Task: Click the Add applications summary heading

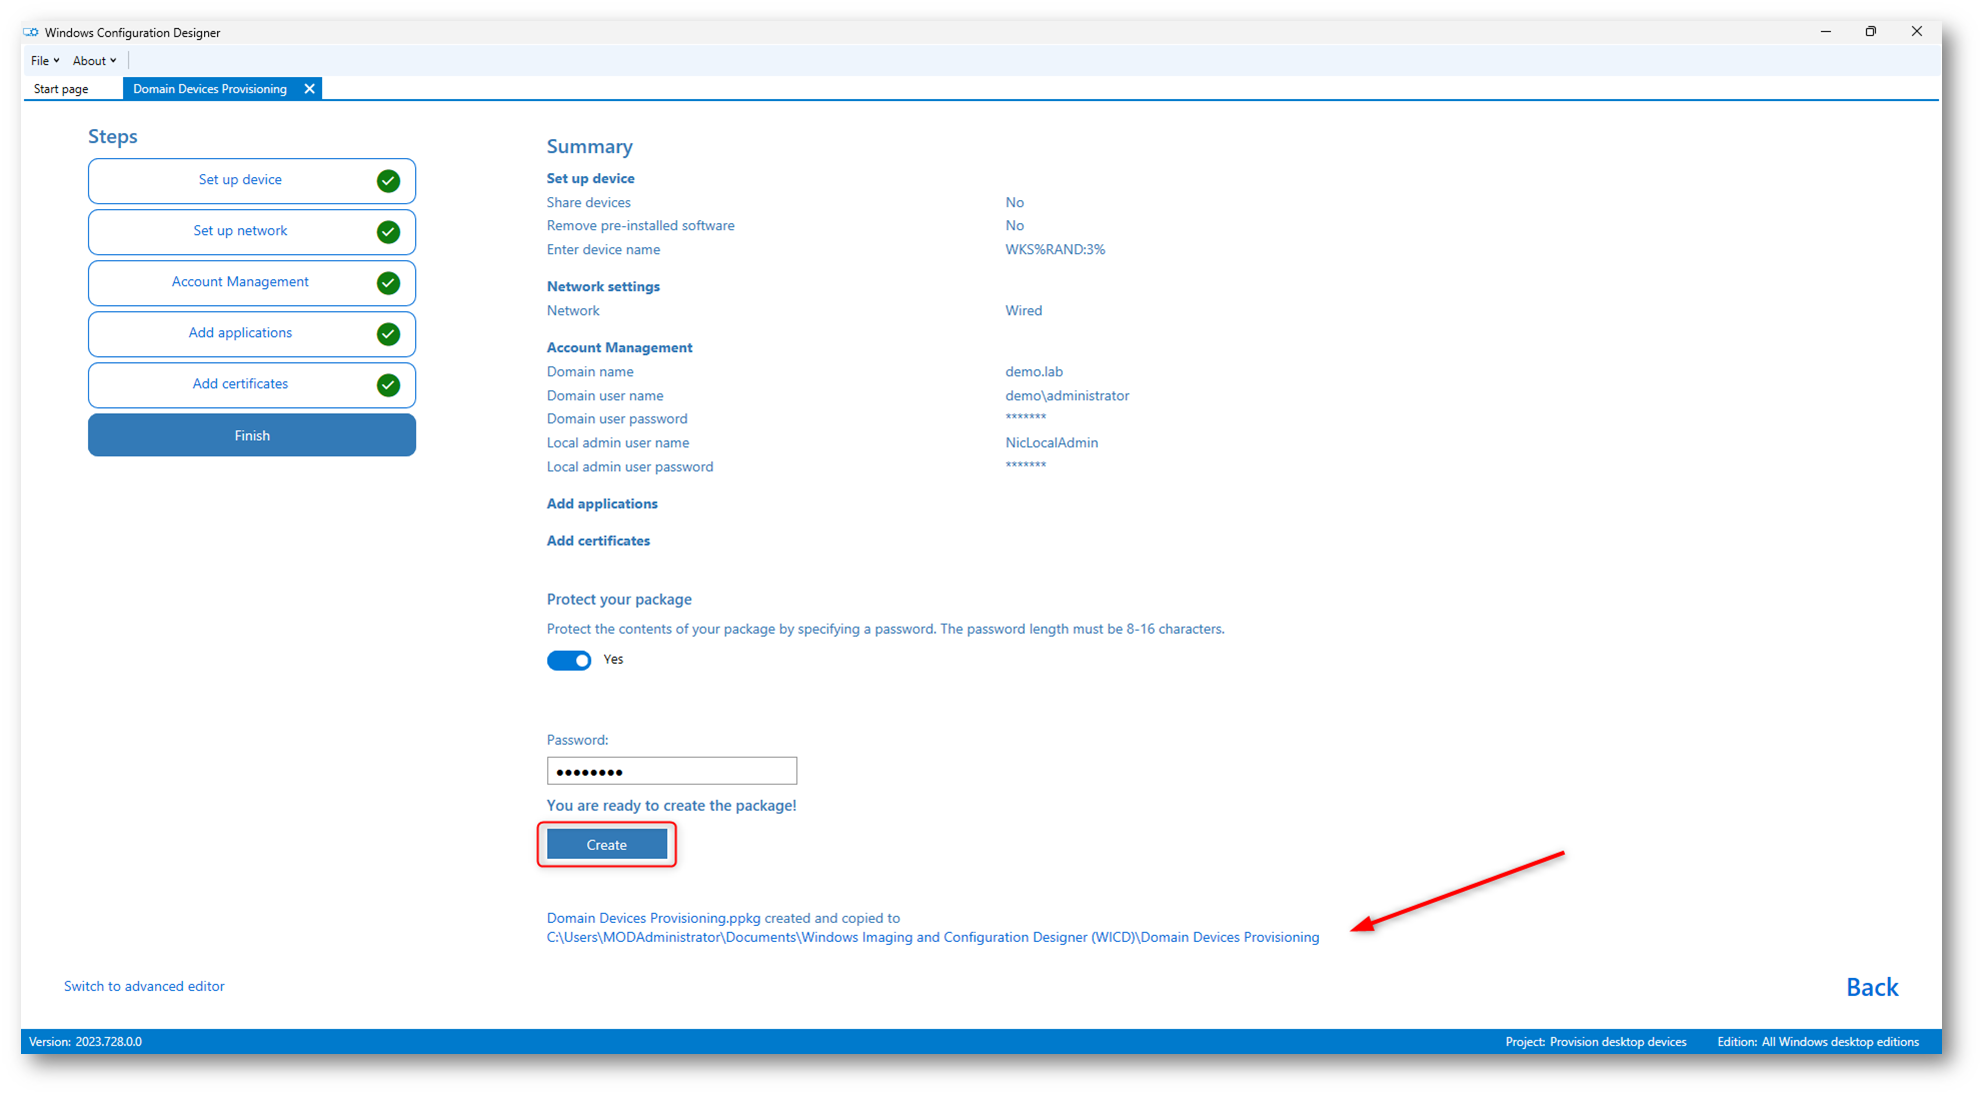Action: tap(602, 504)
